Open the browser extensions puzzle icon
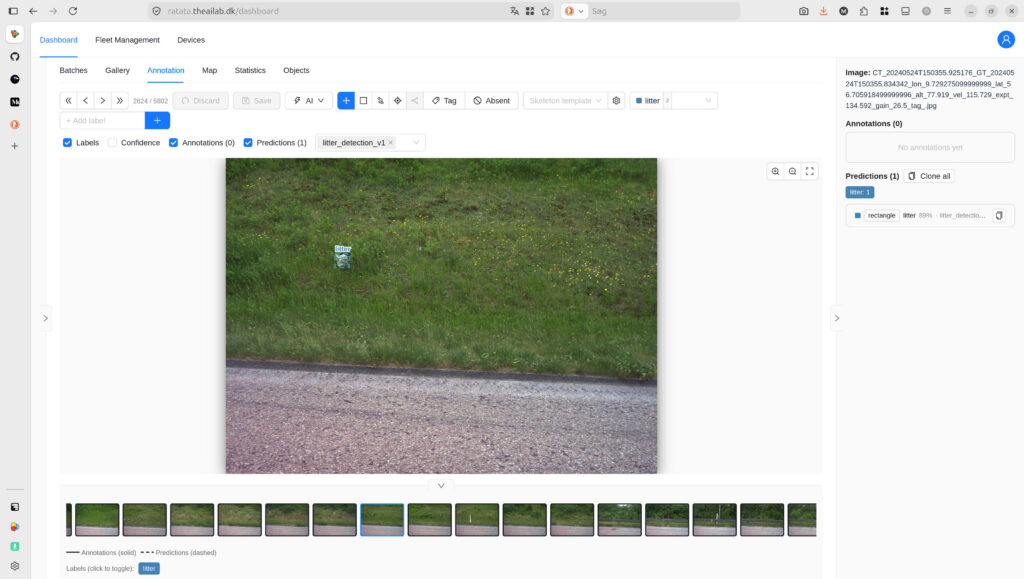This screenshot has height=579, width=1024. [864, 11]
